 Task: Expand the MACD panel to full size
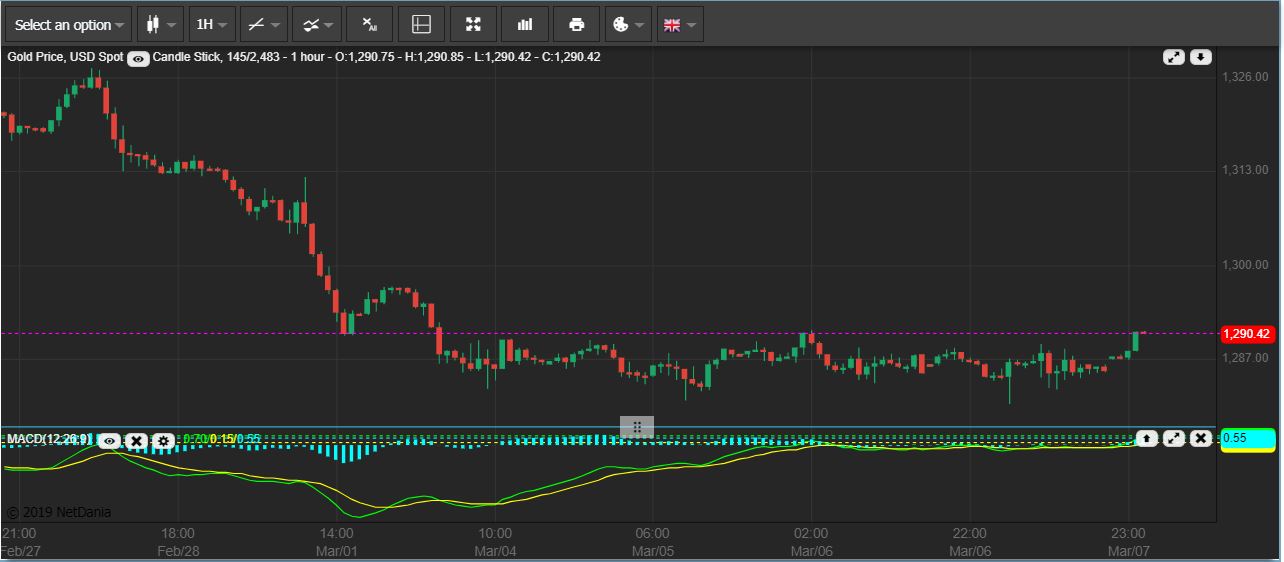(1174, 438)
